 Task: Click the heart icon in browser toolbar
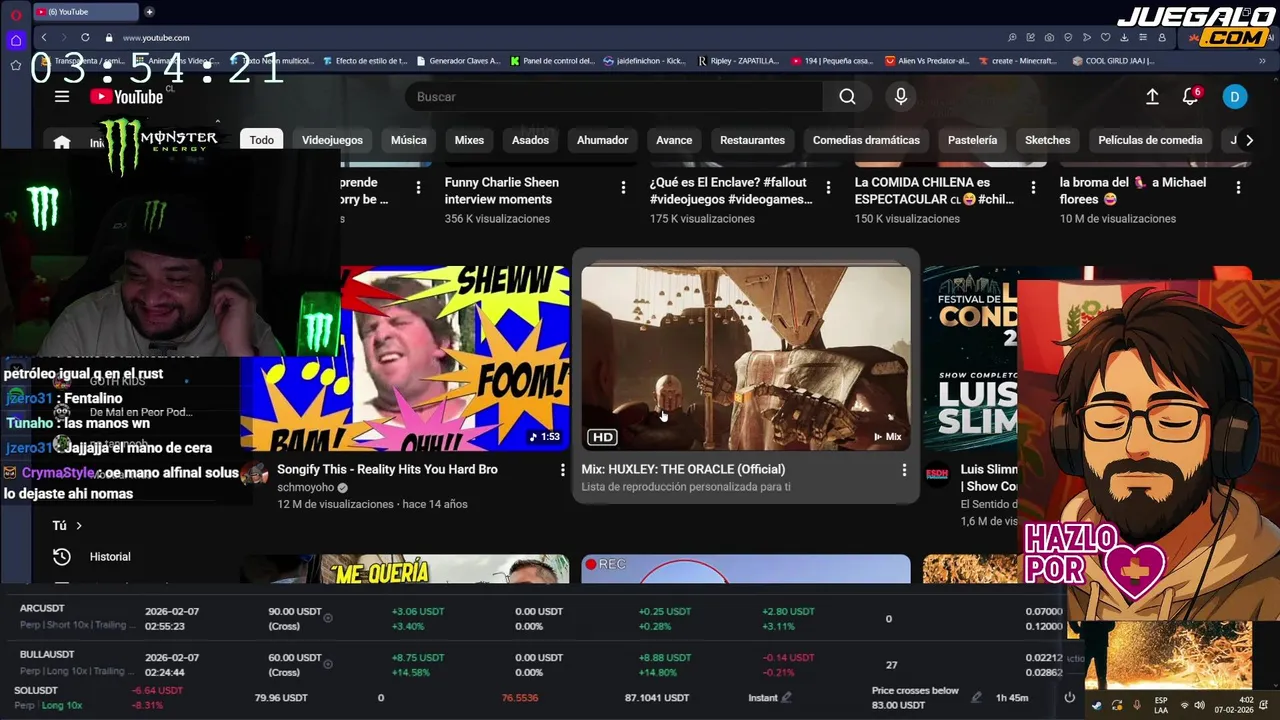1105,37
